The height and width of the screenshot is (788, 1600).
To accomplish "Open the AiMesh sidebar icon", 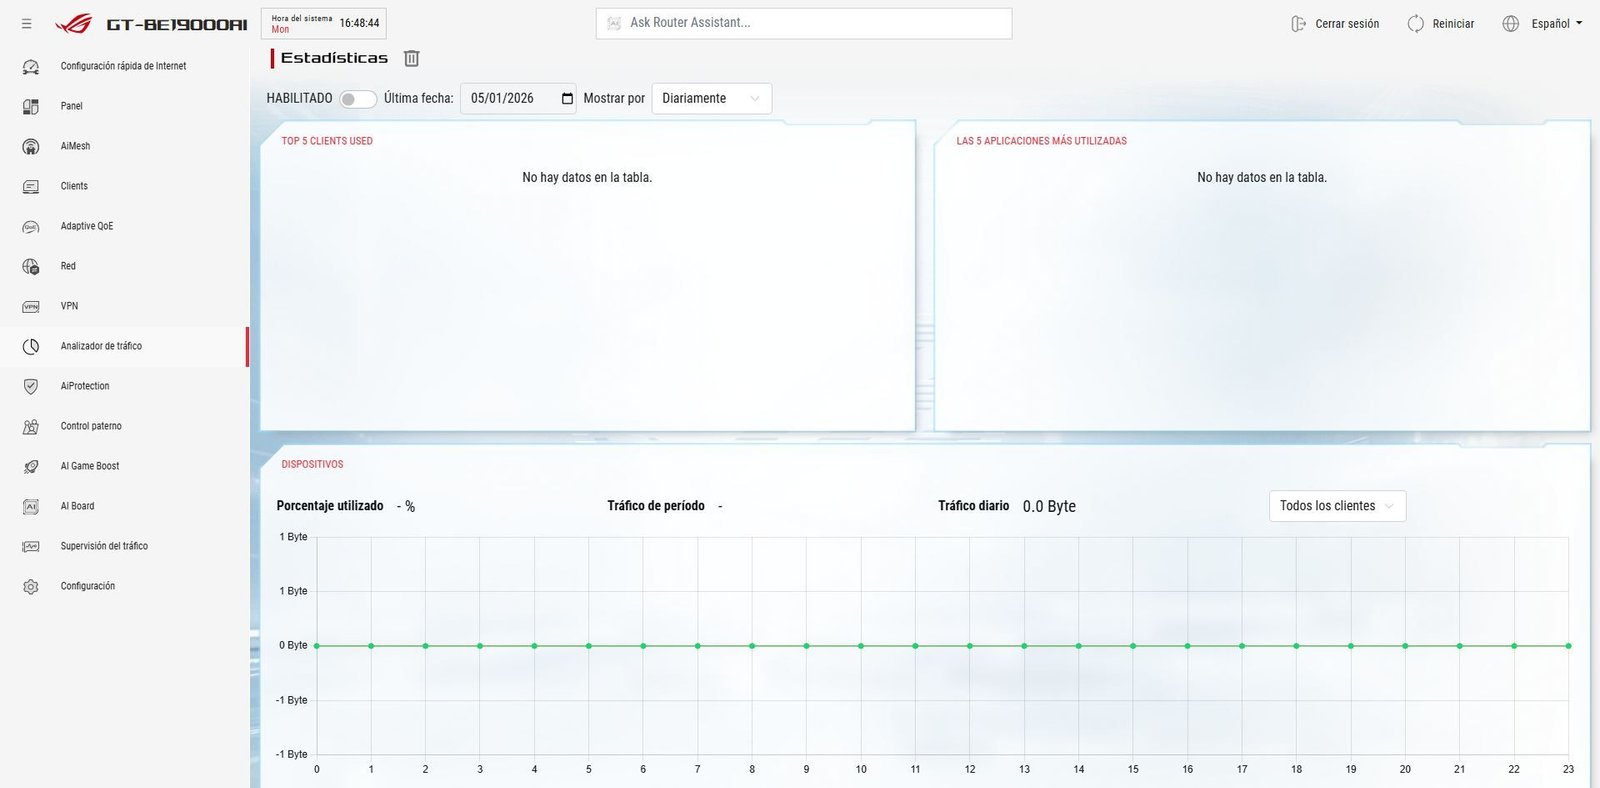I will click(31, 147).
